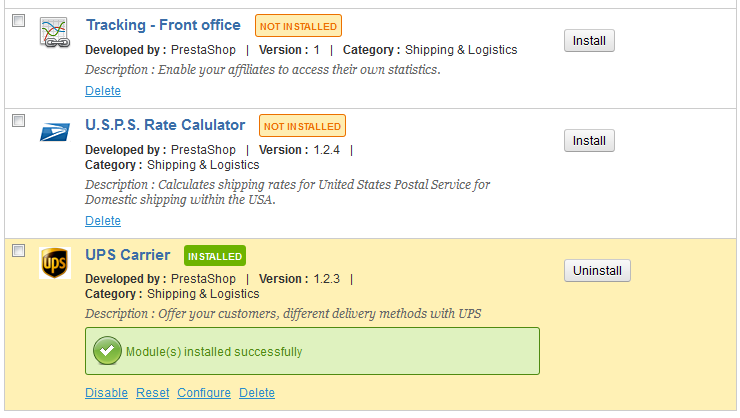Open the U.S.P.S. Rate Calulator title
The width and height of the screenshot is (740, 418).
165,125
